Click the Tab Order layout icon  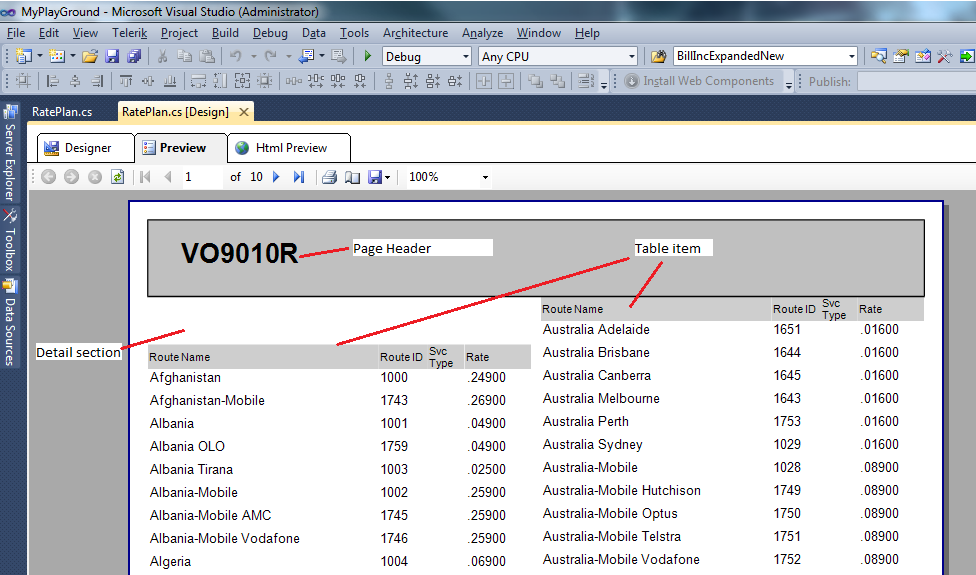coord(586,81)
